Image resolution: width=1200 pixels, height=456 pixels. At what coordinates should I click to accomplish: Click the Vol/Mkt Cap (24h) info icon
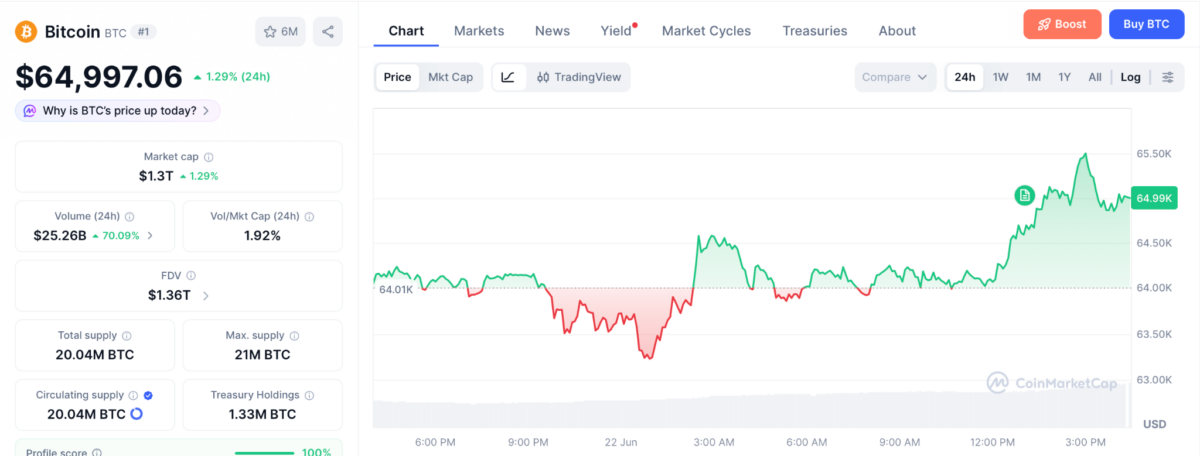tap(310, 216)
